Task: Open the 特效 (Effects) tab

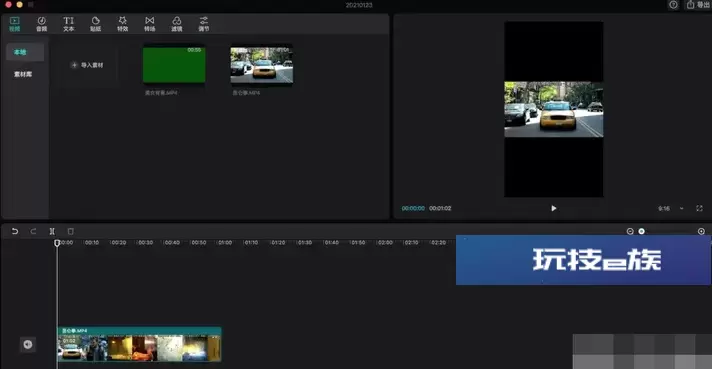Action: tap(123, 24)
